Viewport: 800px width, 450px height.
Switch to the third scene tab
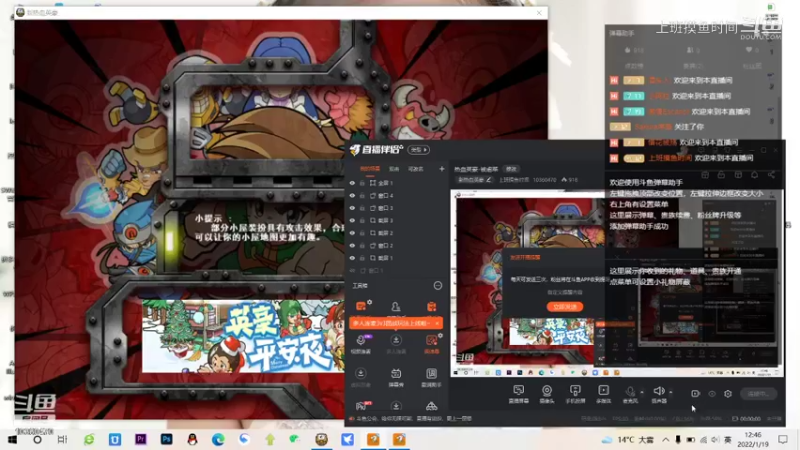(415, 169)
